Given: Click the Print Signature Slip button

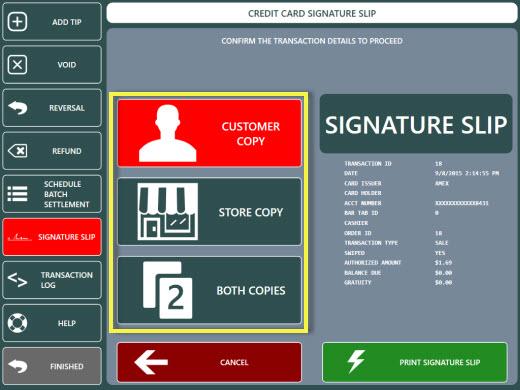Looking at the screenshot, I should (x=415, y=362).
